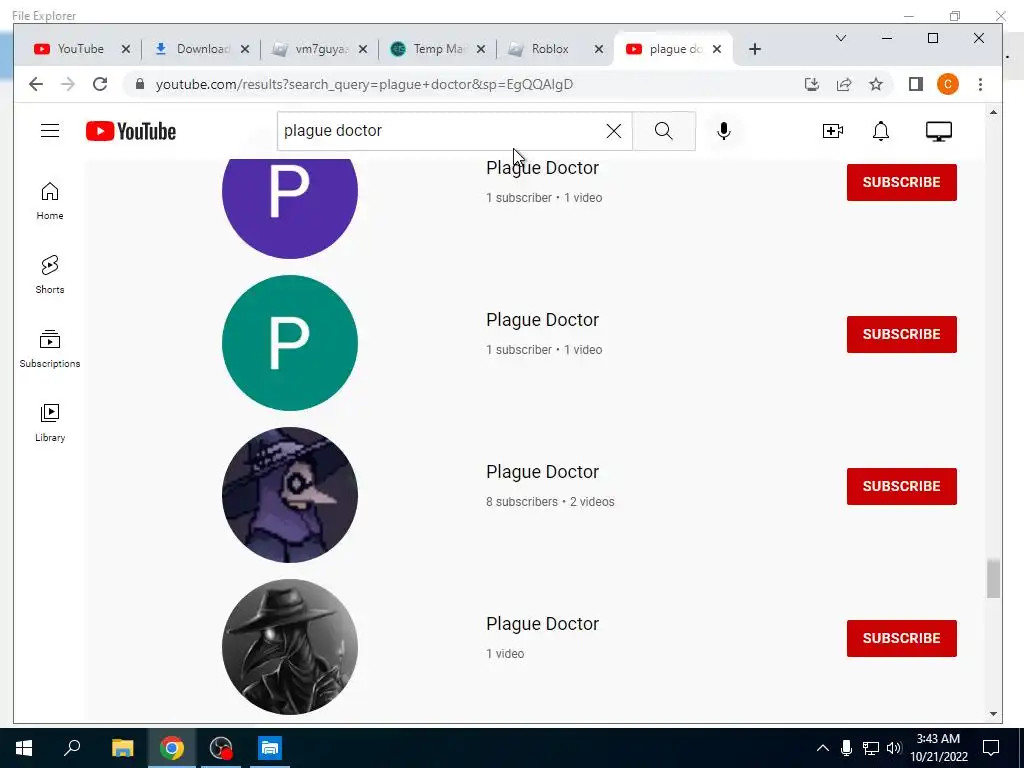Open Windows taskbar search
The width and height of the screenshot is (1024, 768).
click(72, 748)
